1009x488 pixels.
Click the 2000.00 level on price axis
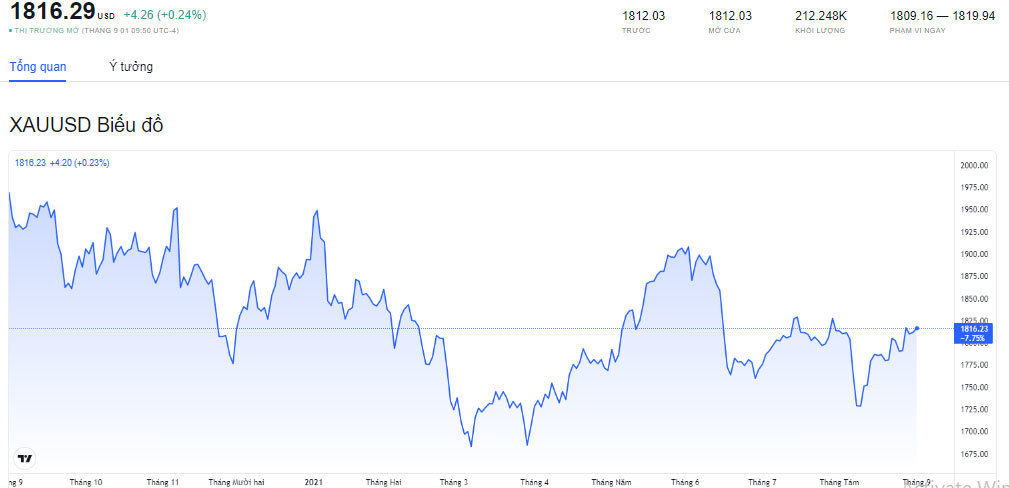click(974, 165)
